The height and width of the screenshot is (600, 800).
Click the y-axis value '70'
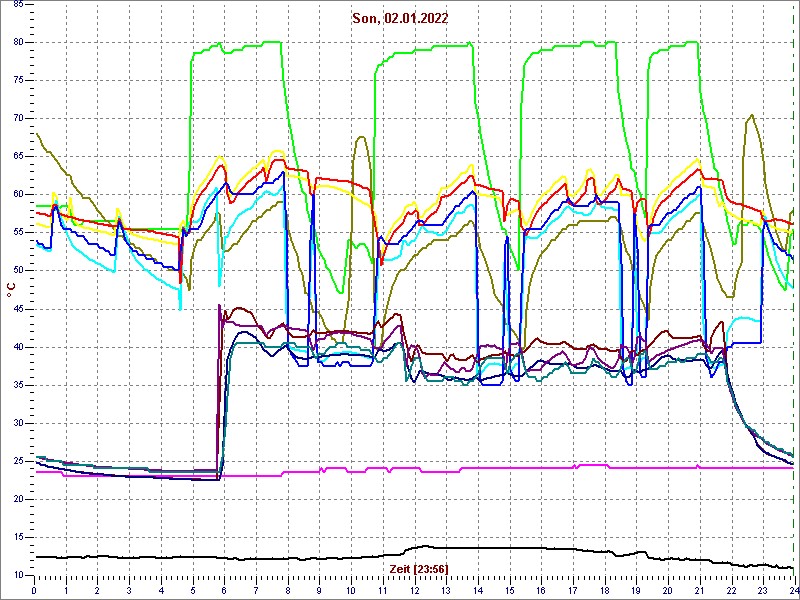[x=18, y=118]
